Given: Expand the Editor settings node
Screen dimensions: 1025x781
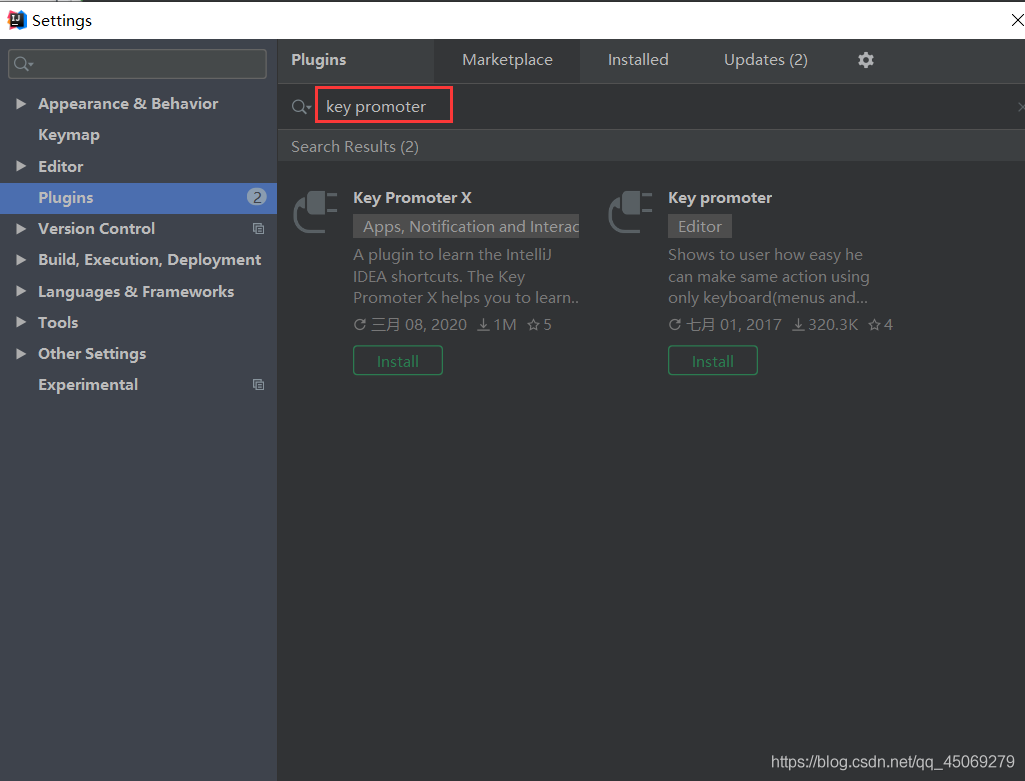Looking at the screenshot, I should (x=21, y=166).
